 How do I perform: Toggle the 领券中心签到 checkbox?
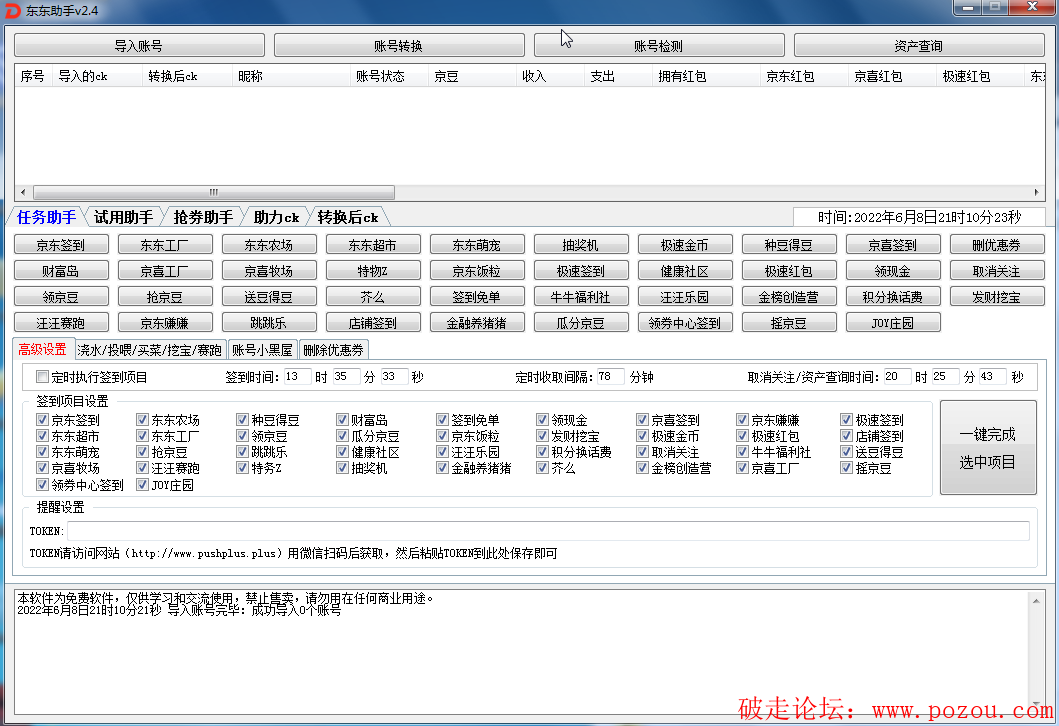(x=43, y=484)
